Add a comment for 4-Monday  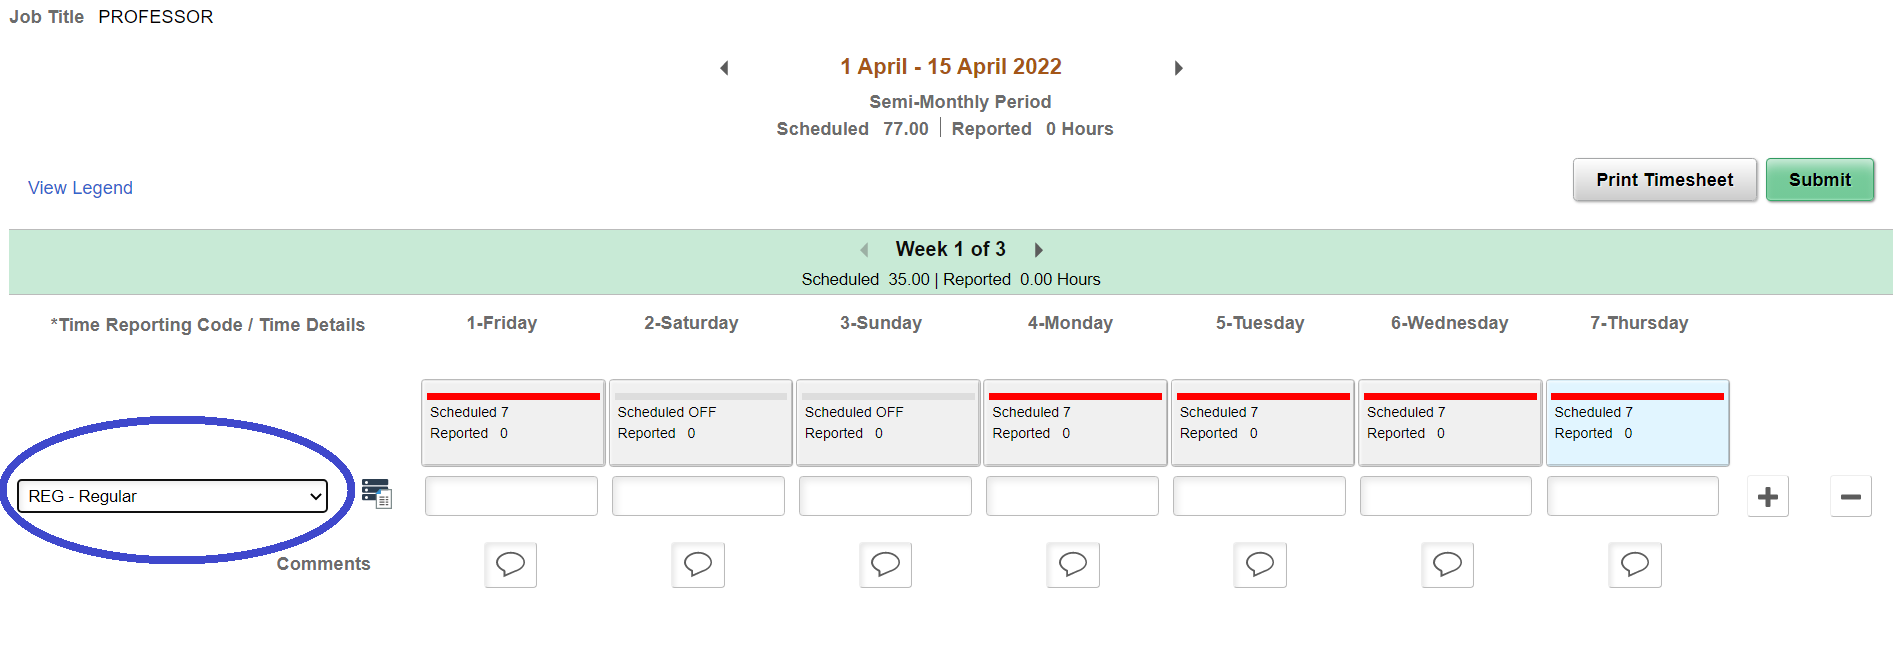coord(1072,565)
